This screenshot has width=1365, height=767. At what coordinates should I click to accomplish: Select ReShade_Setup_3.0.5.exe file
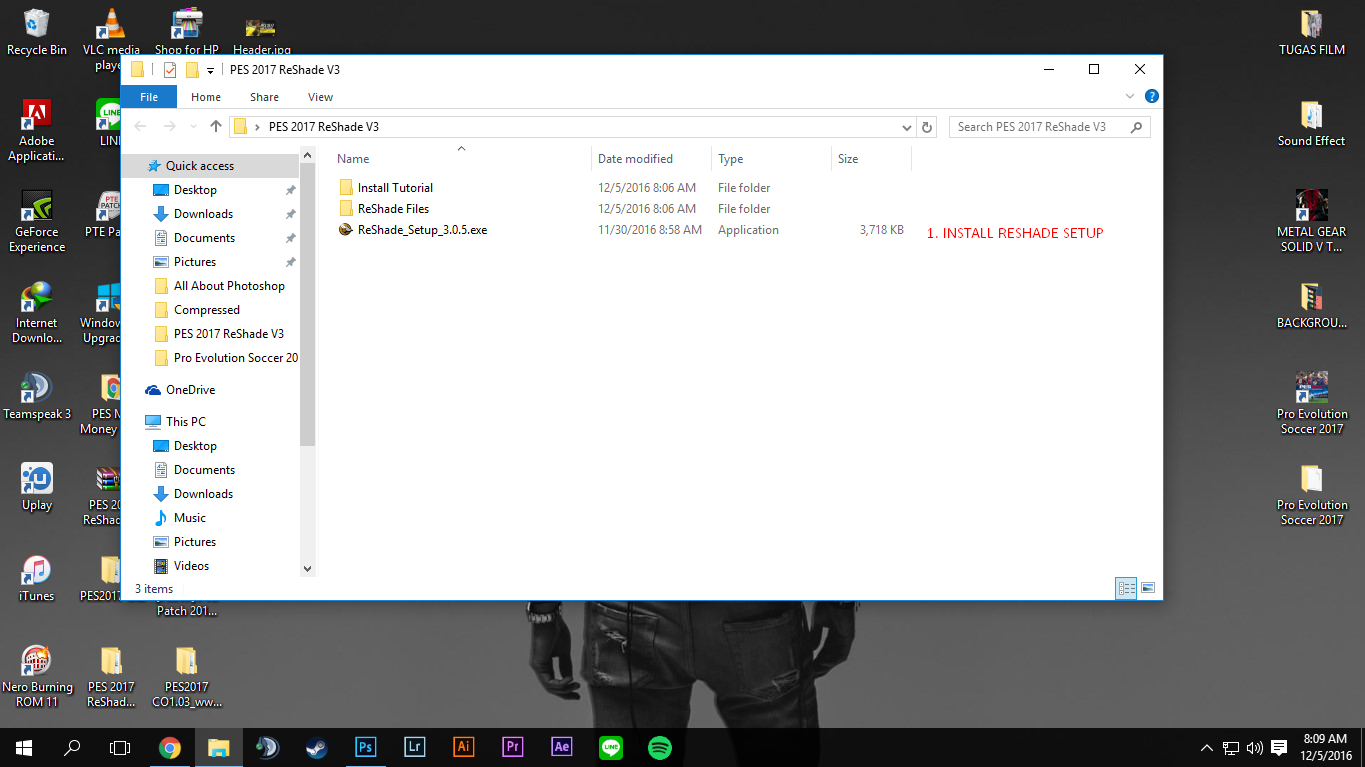pyautogui.click(x=422, y=230)
